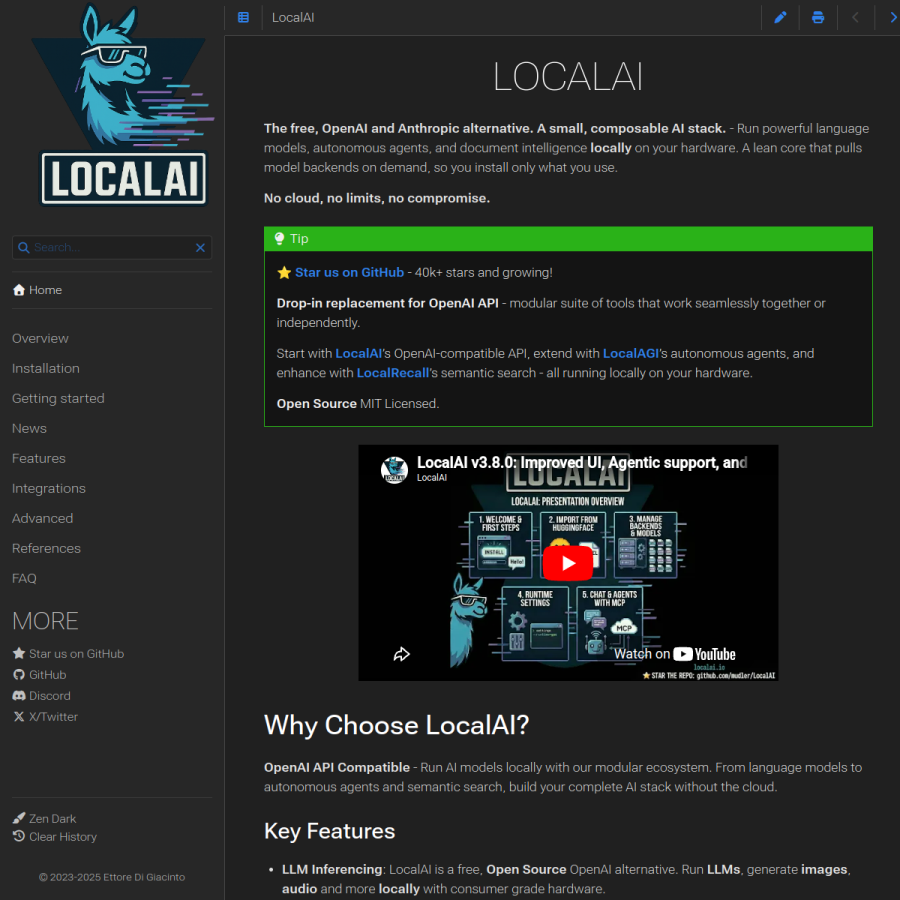
Task: Click the edit page pencil icon
Action: click(780, 17)
